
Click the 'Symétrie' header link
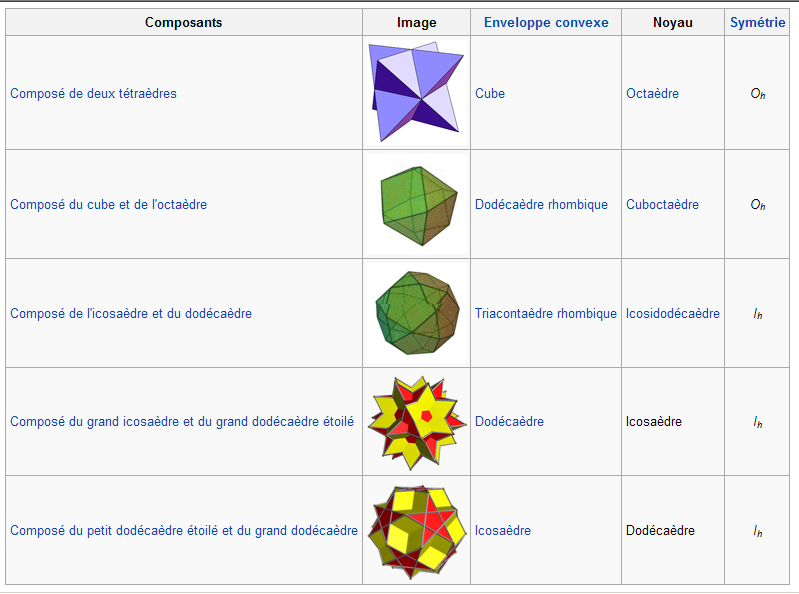point(757,22)
